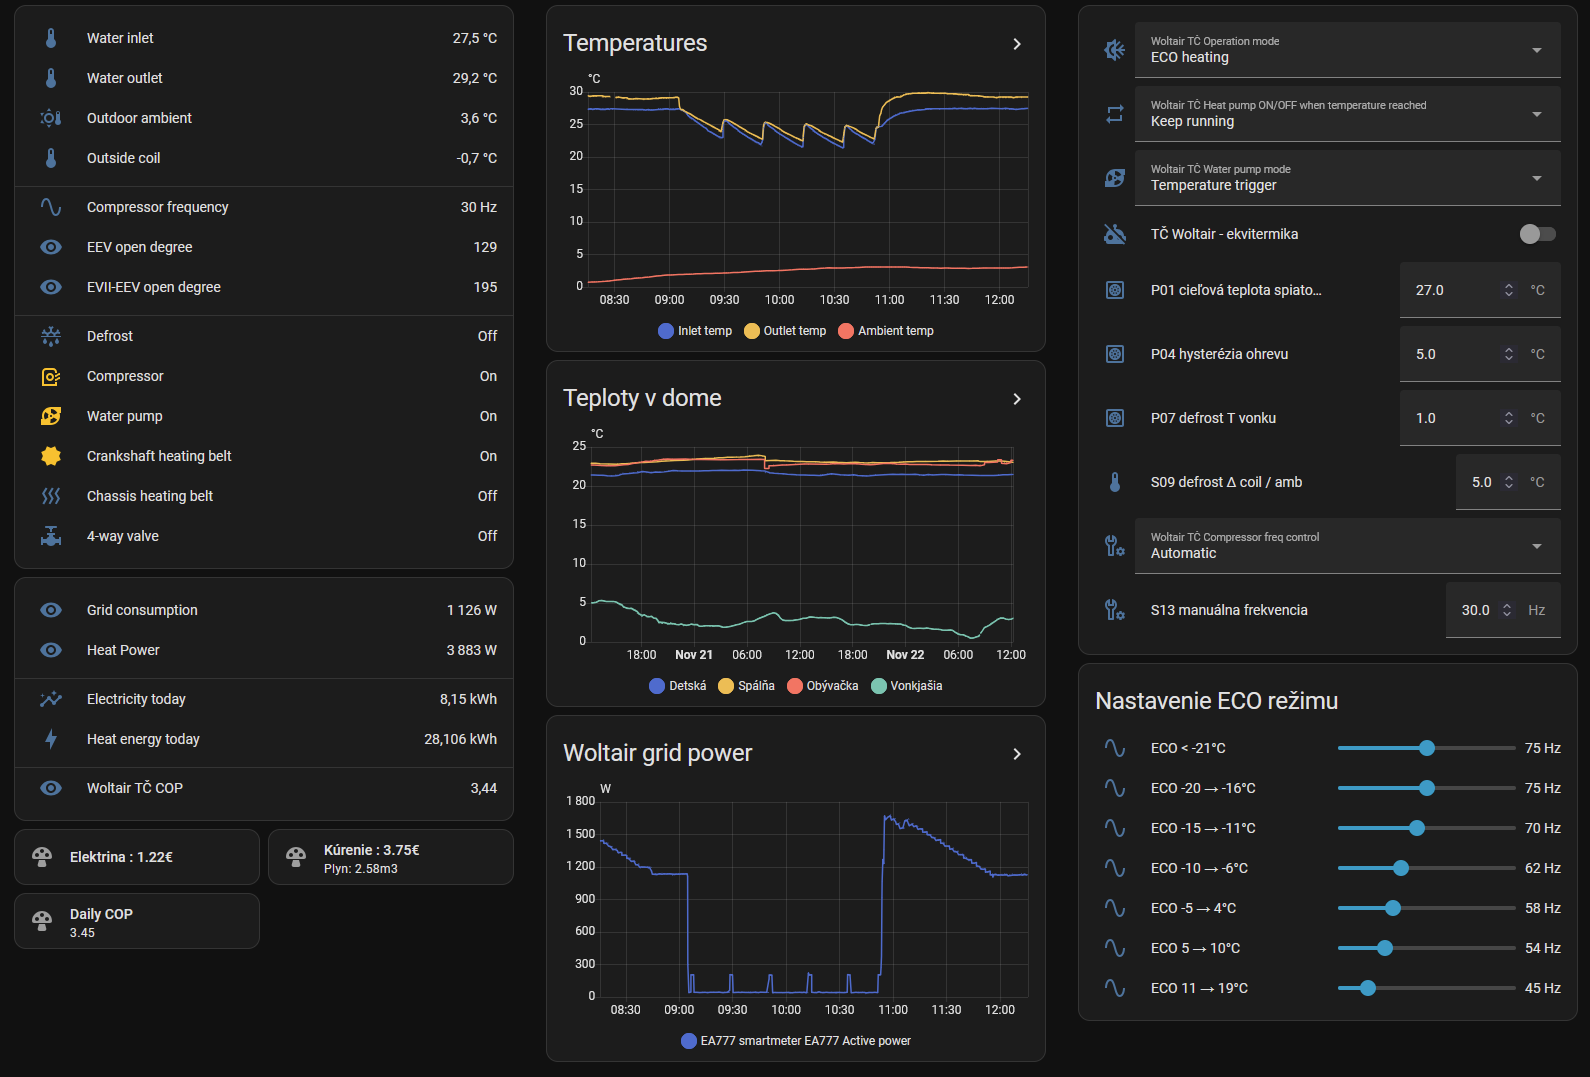Toggle the TČ Woltair ekvitermika switch
Viewport: 1590px width, 1077px height.
tap(1537, 234)
